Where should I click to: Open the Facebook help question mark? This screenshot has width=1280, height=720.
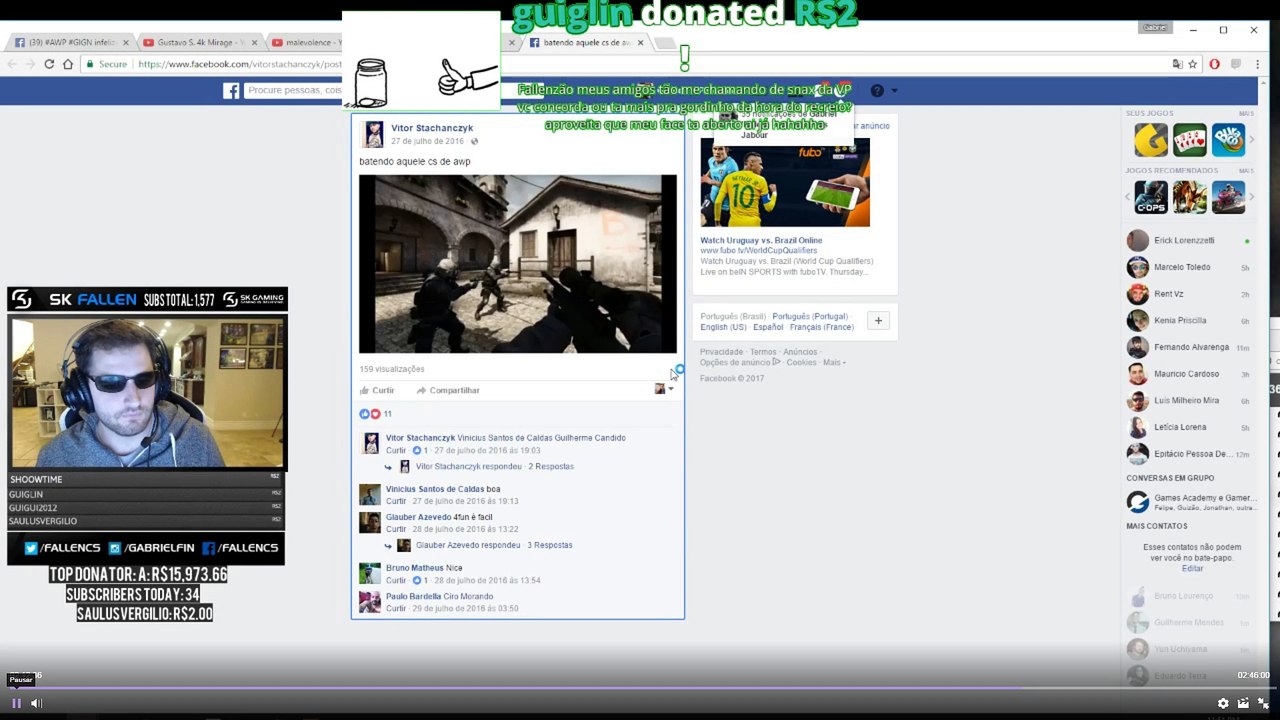coord(877,91)
